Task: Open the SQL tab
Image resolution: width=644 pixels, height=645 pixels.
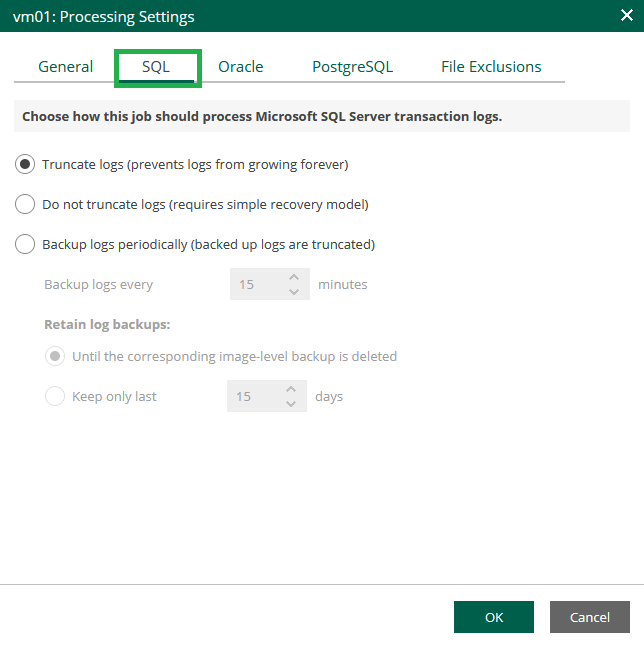Action: (156, 67)
